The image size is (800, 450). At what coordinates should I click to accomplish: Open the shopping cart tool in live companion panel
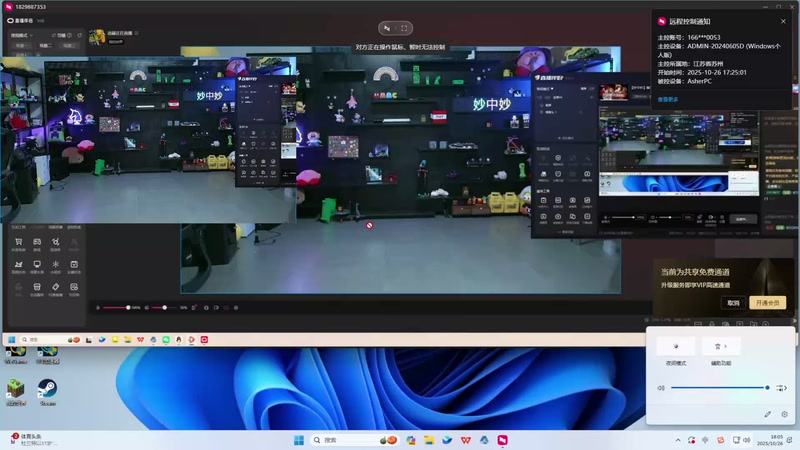(x=18, y=242)
